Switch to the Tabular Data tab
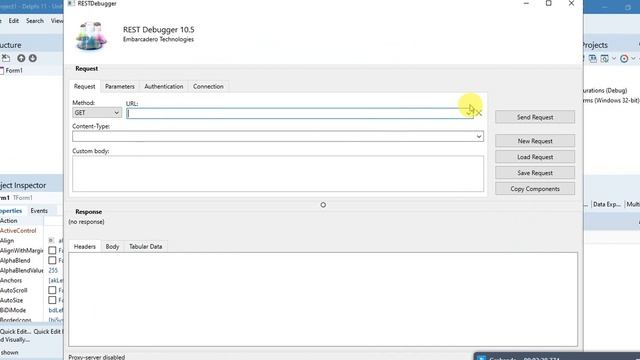The height and width of the screenshot is (360, 640). coord(146,247)
